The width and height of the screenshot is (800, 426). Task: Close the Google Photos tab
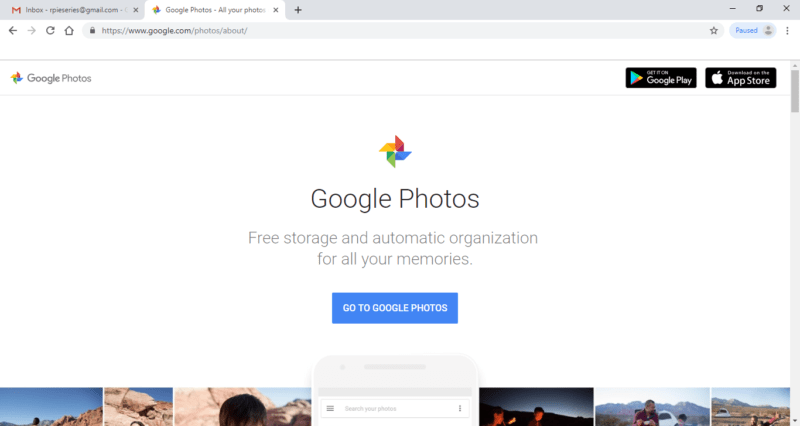coord(276,10)
